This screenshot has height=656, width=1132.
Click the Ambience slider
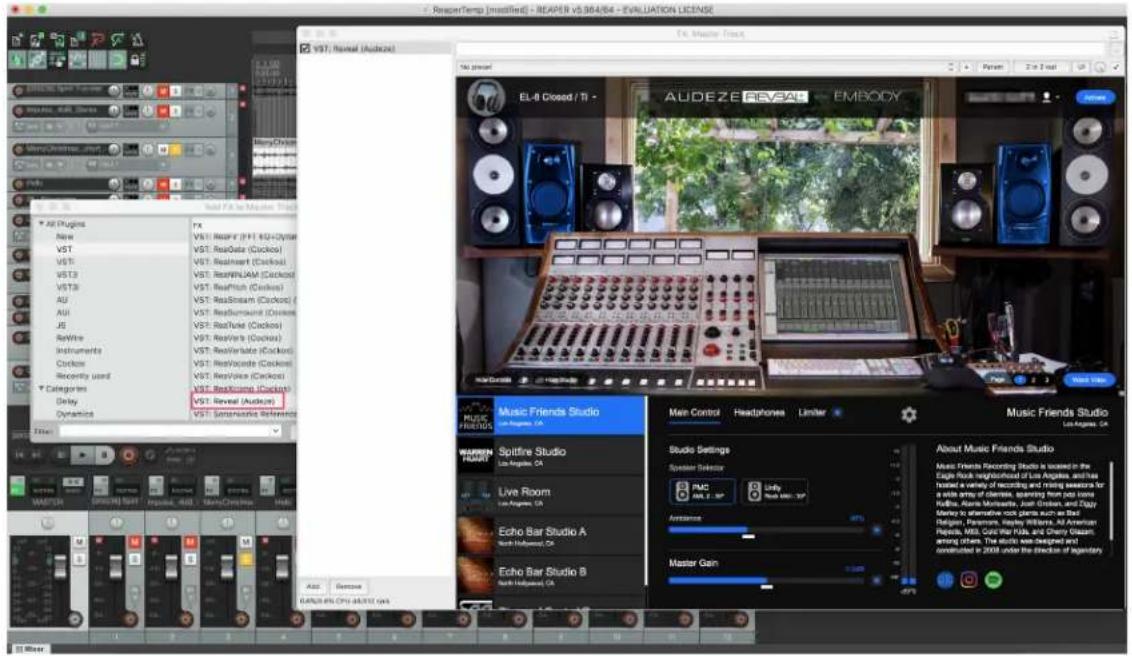767,530
